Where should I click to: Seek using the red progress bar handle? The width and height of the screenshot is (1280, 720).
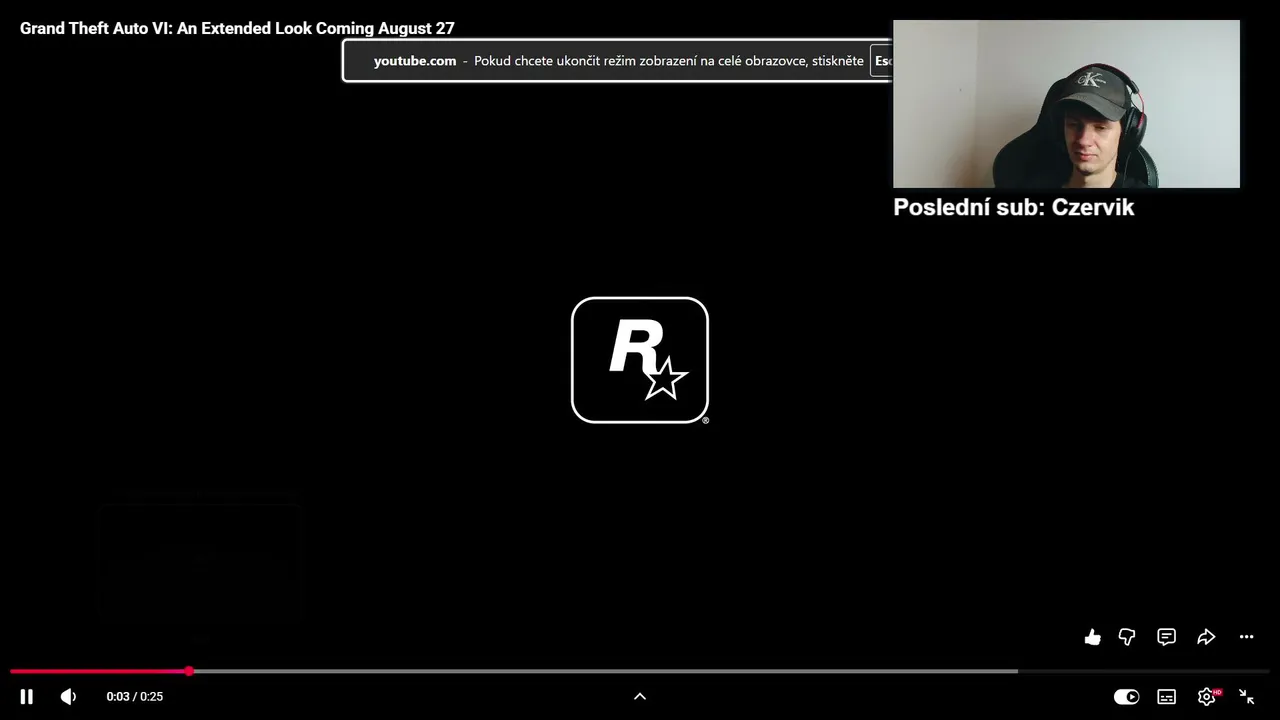tap(189, 671)
